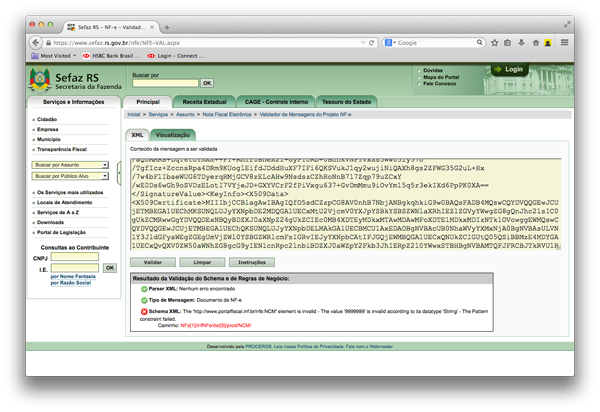Screen dimensions: 600x412
Task: Go to Inicial in the breadcrumb
Action: coord(134,114)
